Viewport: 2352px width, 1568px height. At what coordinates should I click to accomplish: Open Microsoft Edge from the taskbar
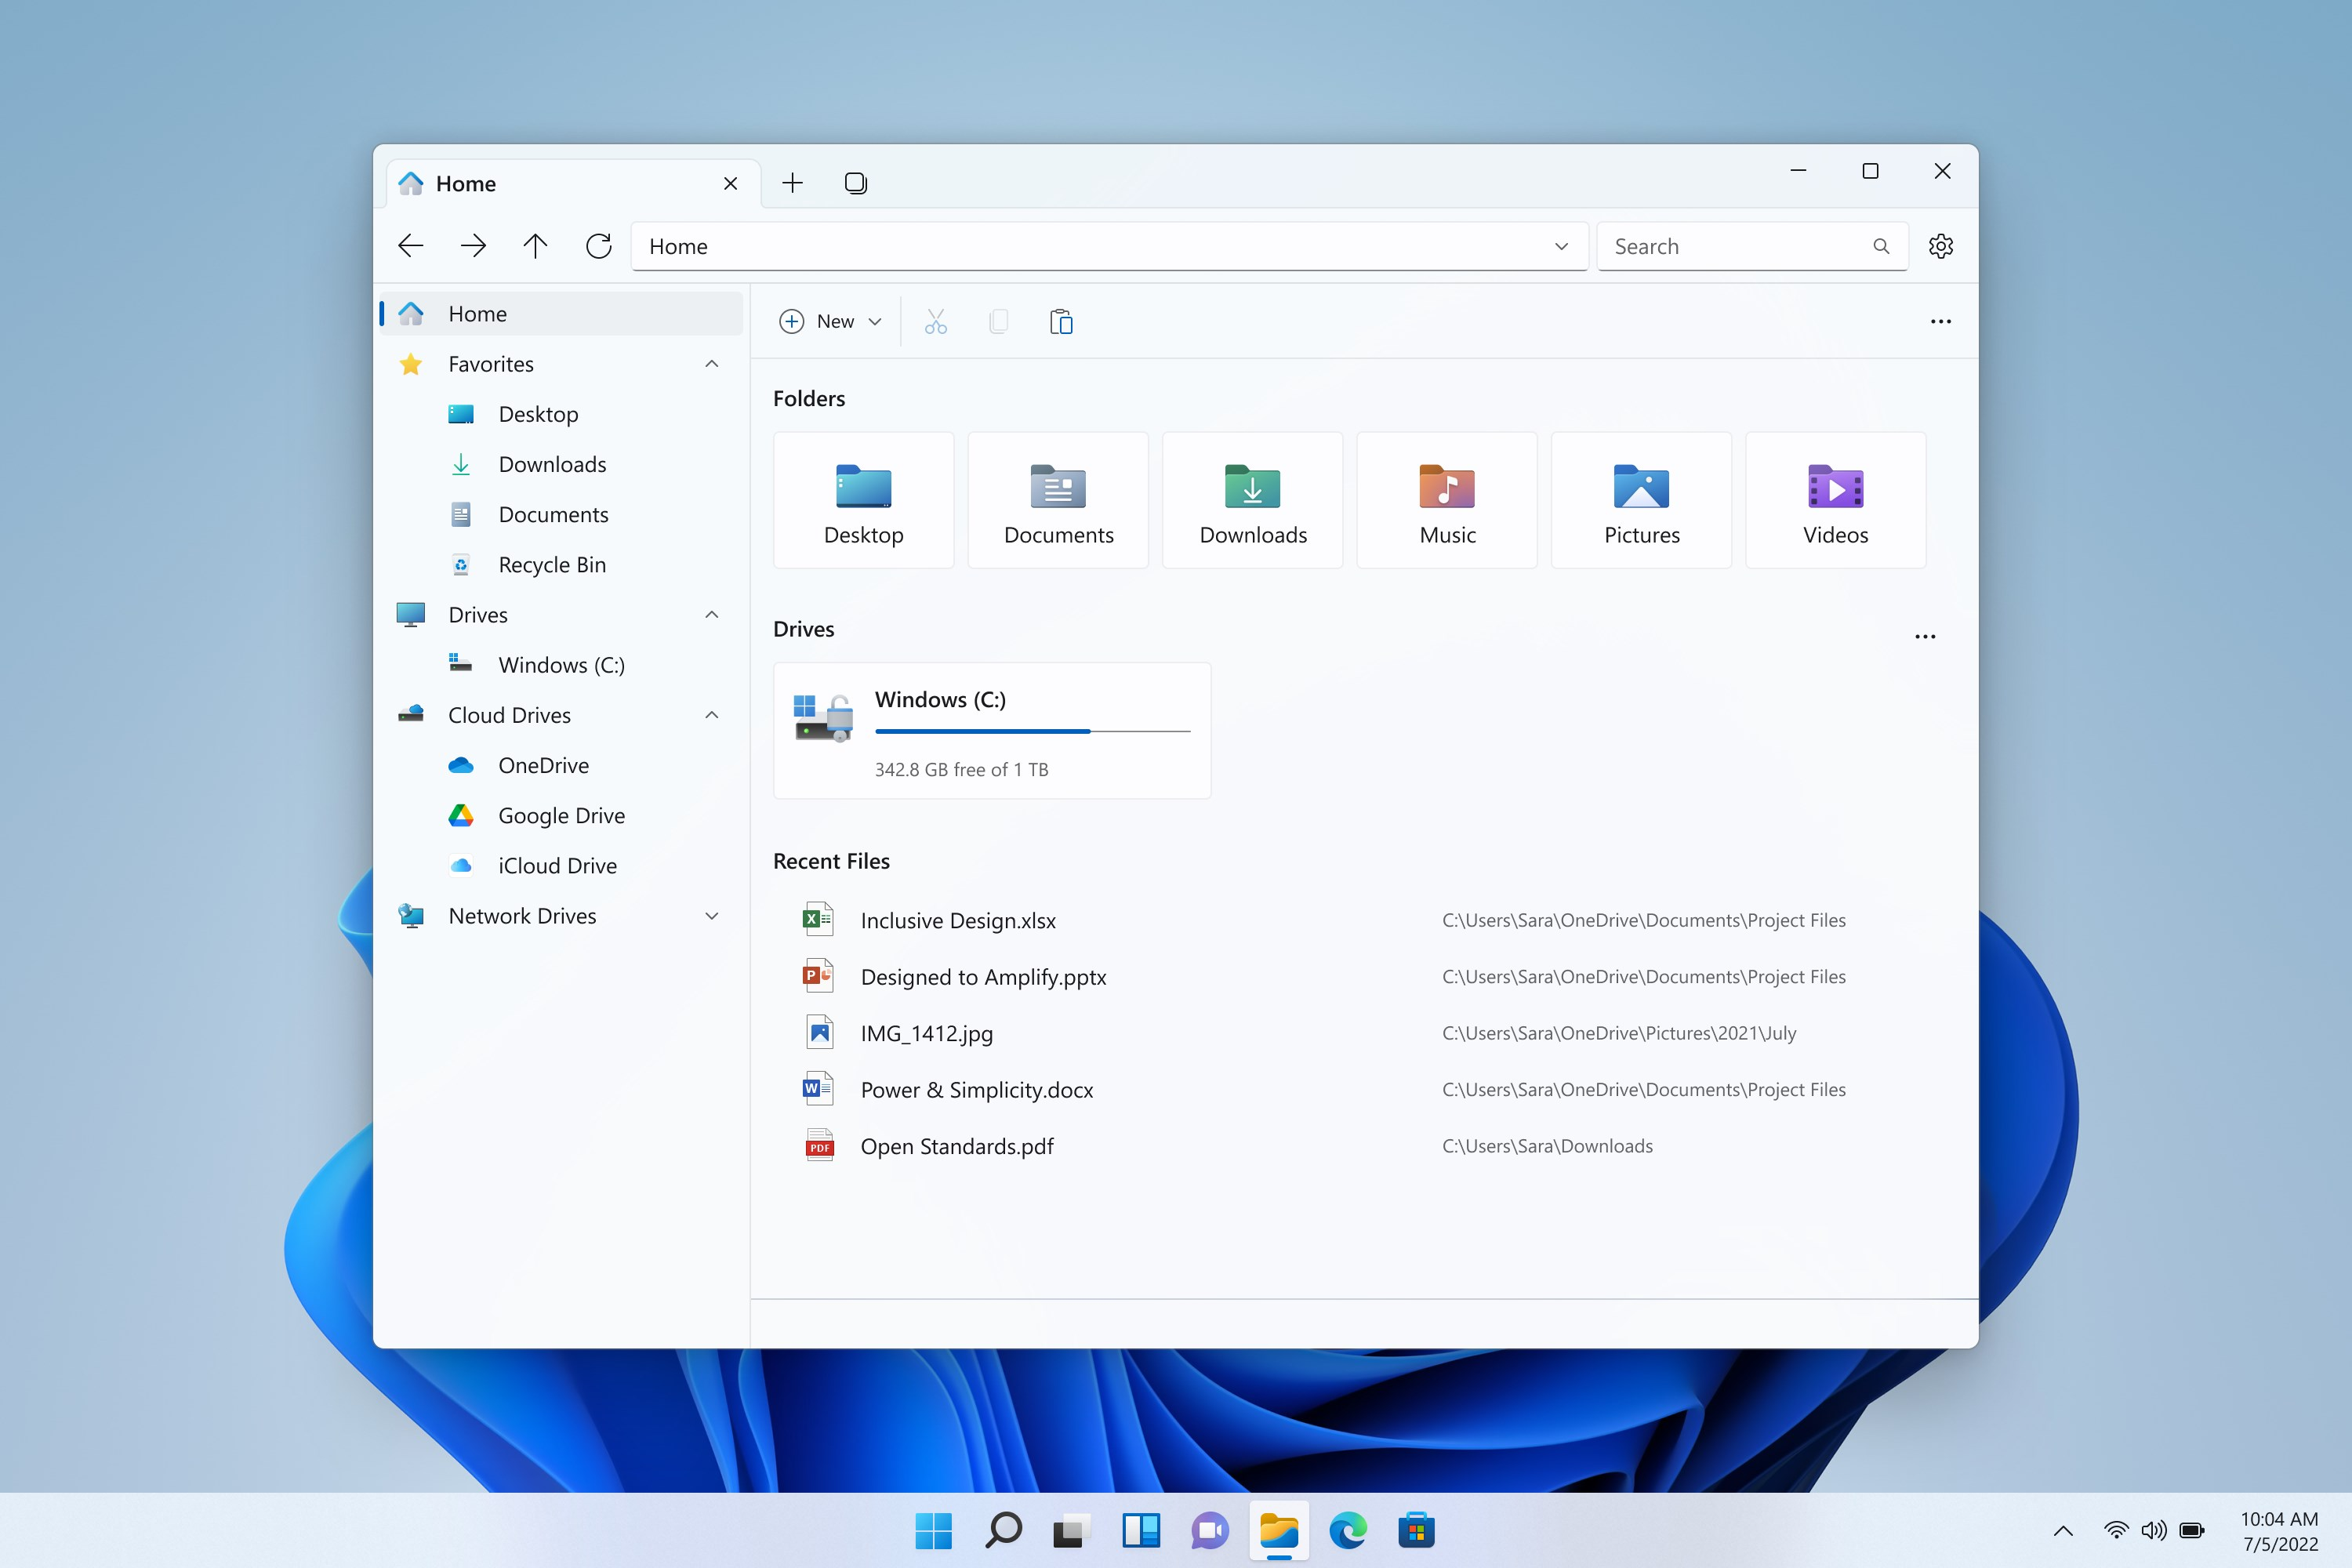click(x=1347, y=1530)
